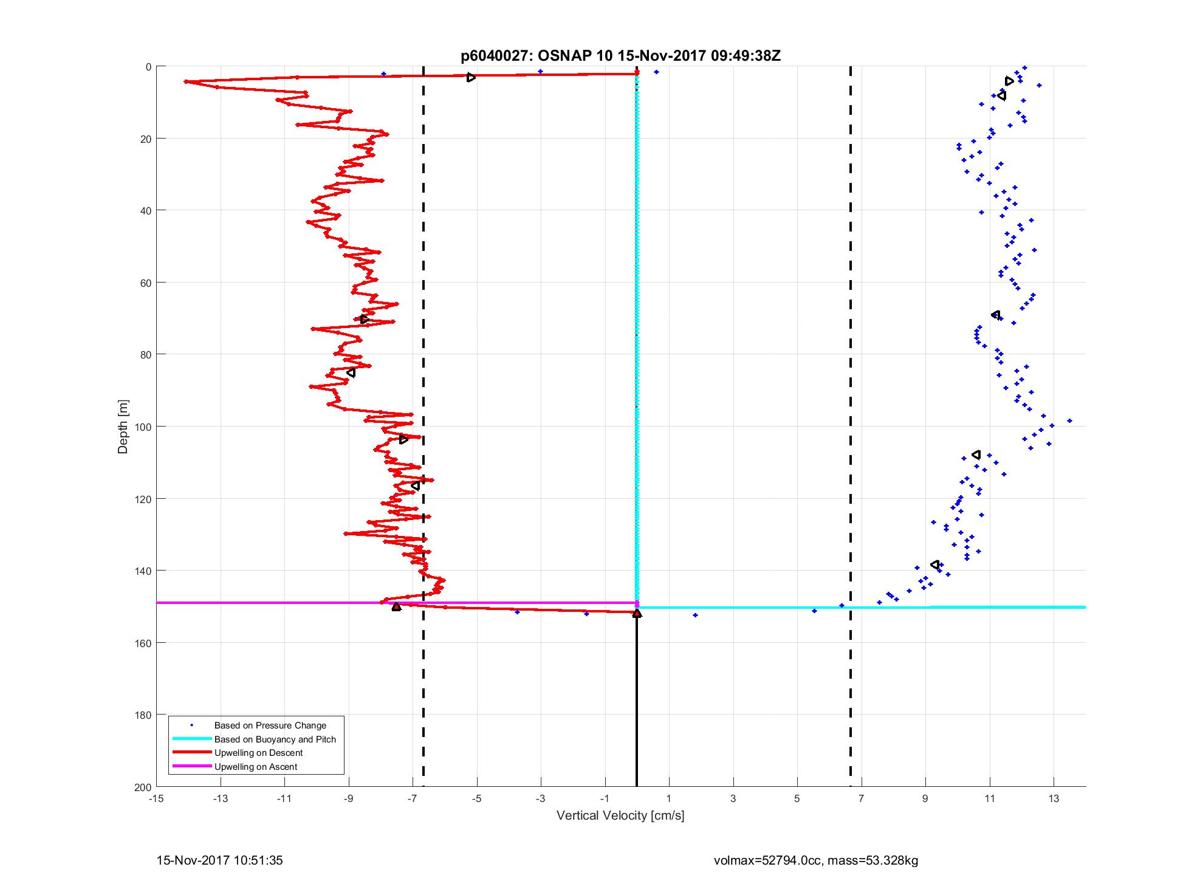This screenshot has height=885, width=1200.
Task: Click legend entry "Based on Buoyancy and Pitch"
Action: [x=275, y=738]
